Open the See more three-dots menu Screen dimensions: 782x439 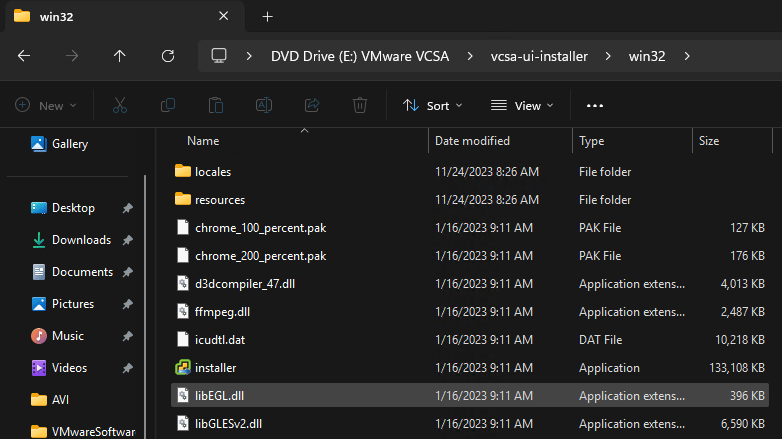(x=595, y=105)
